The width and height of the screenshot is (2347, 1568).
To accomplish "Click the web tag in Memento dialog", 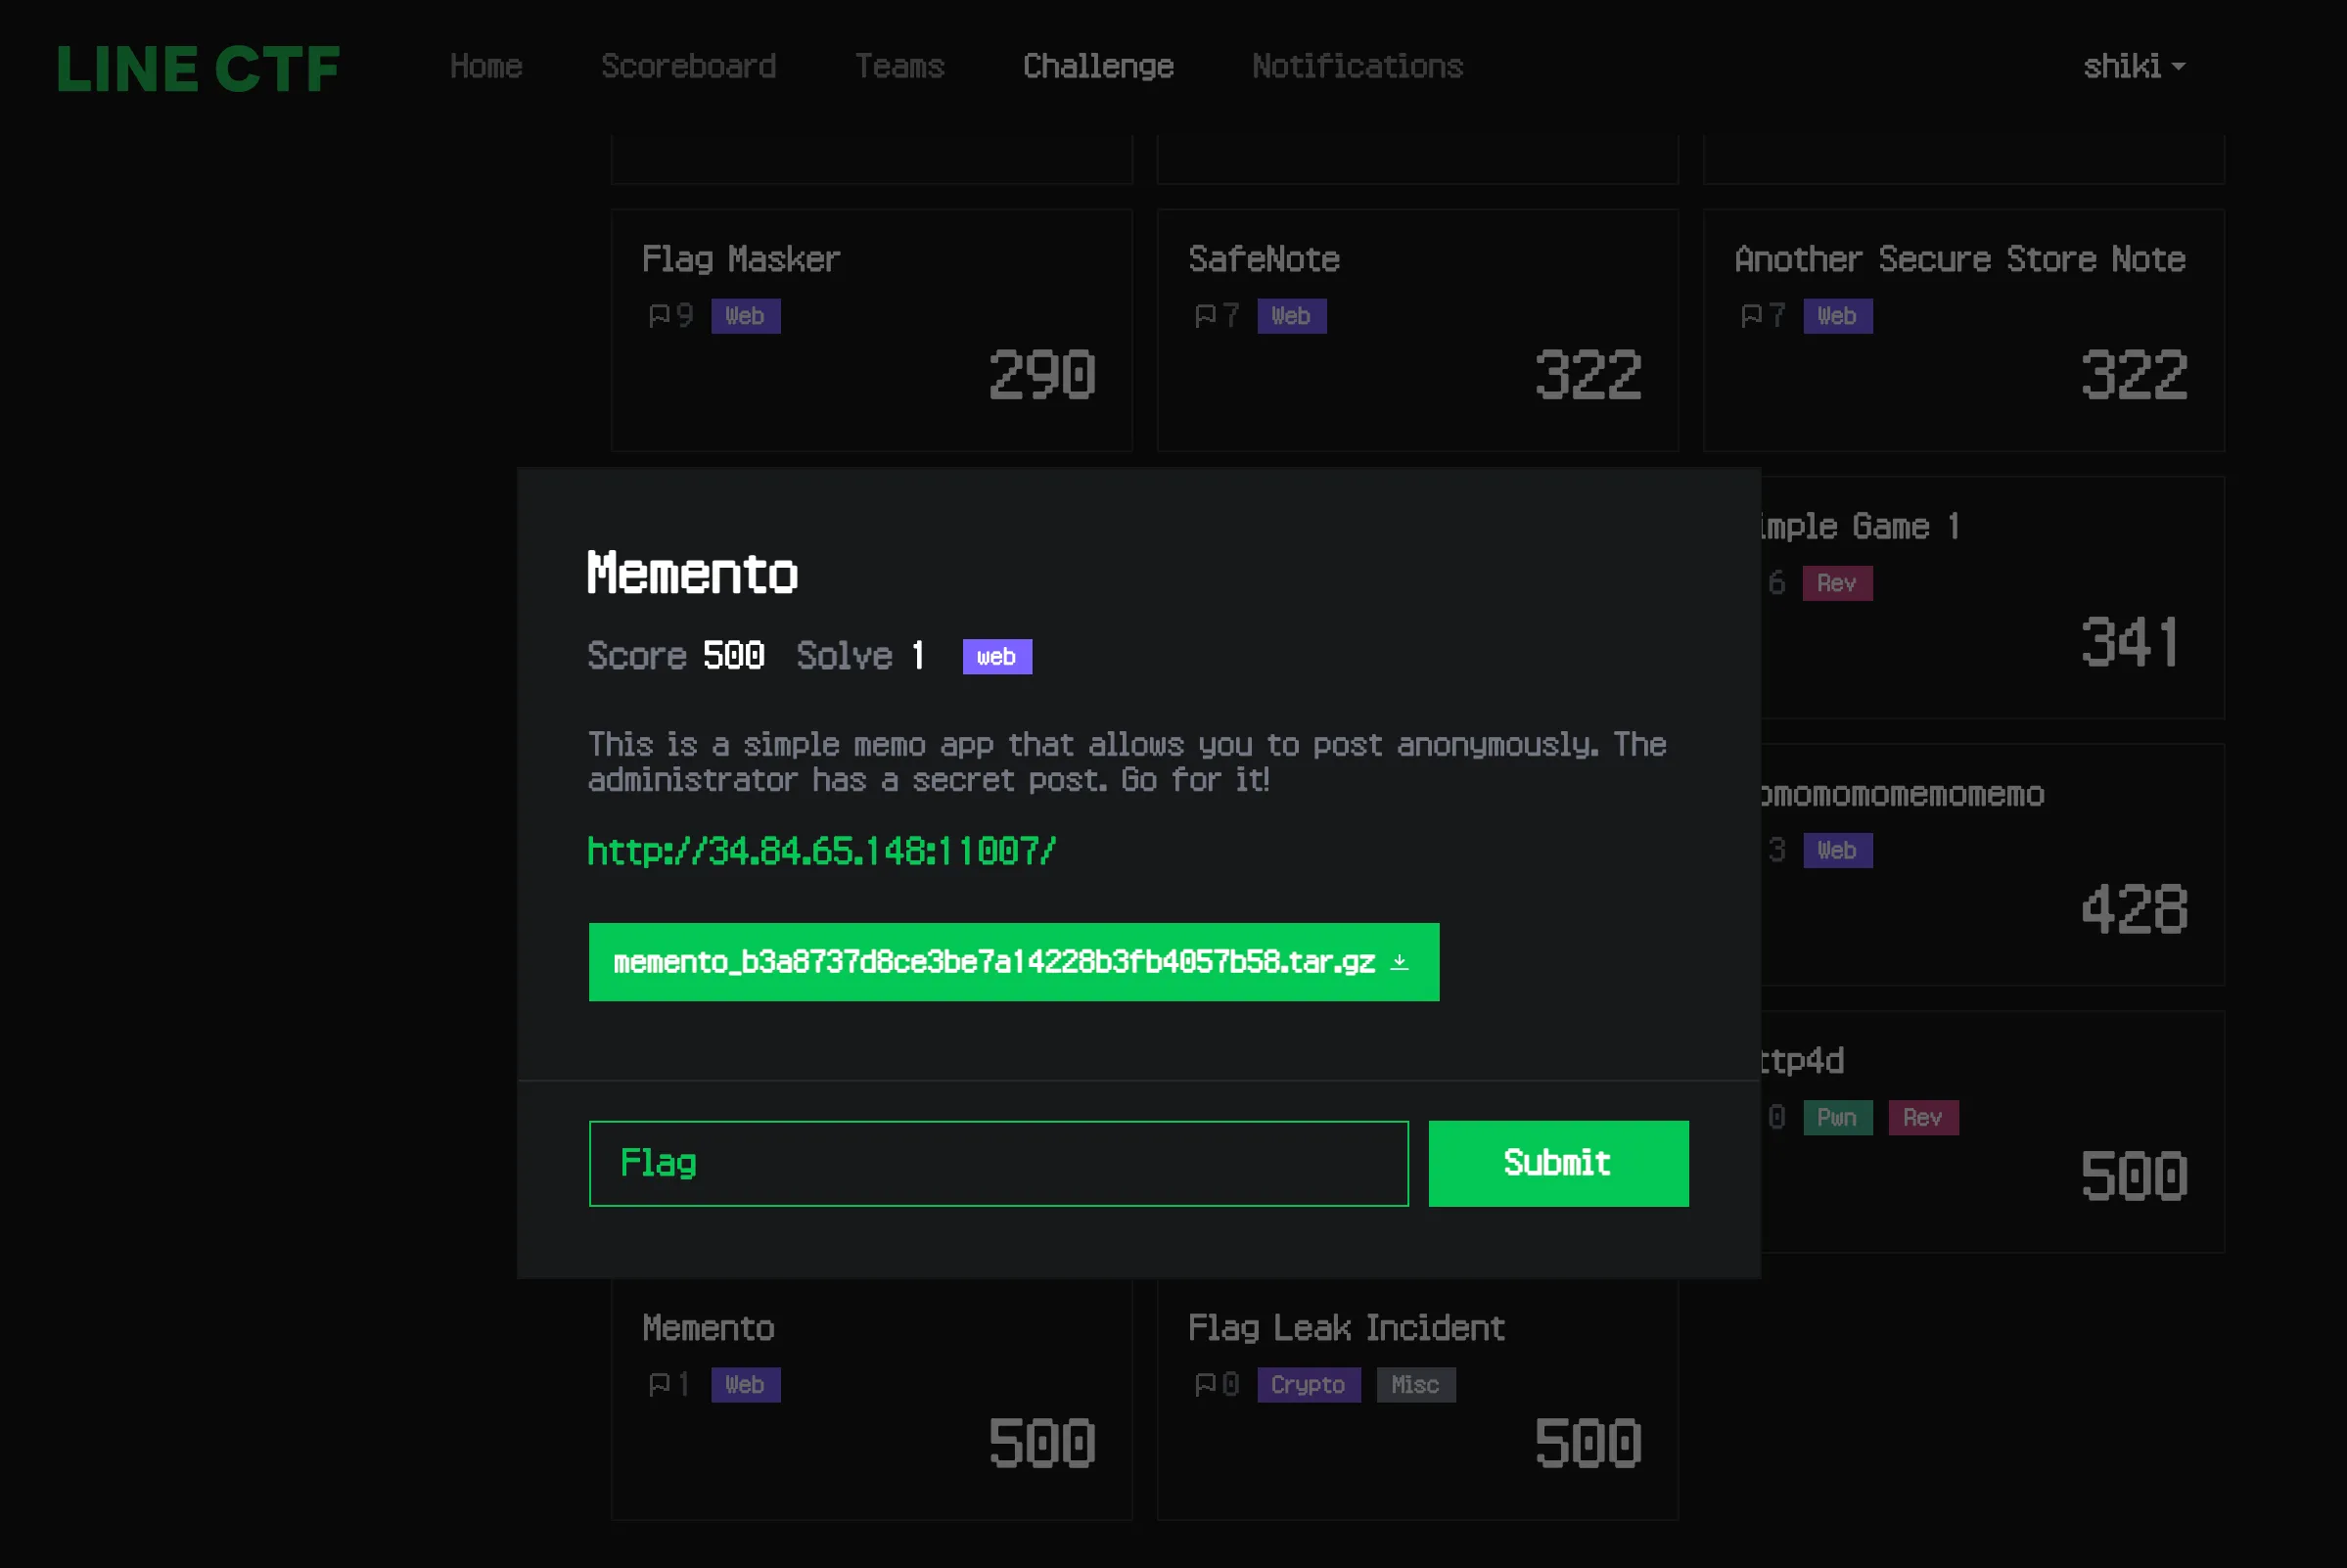I will point(996,656).
